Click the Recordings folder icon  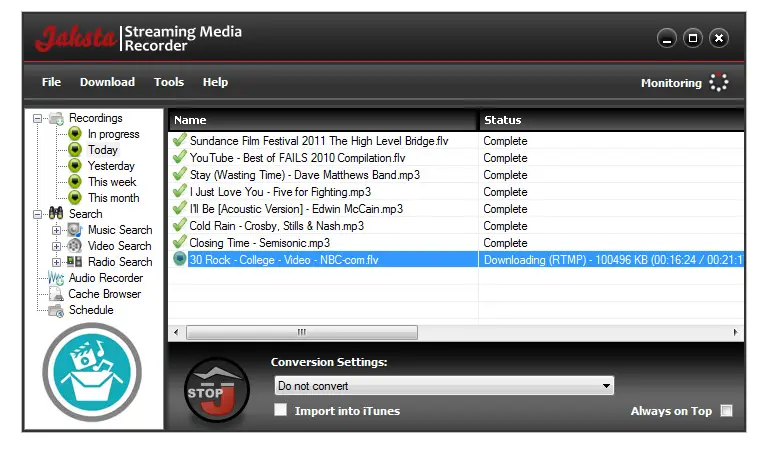point(56,118)
